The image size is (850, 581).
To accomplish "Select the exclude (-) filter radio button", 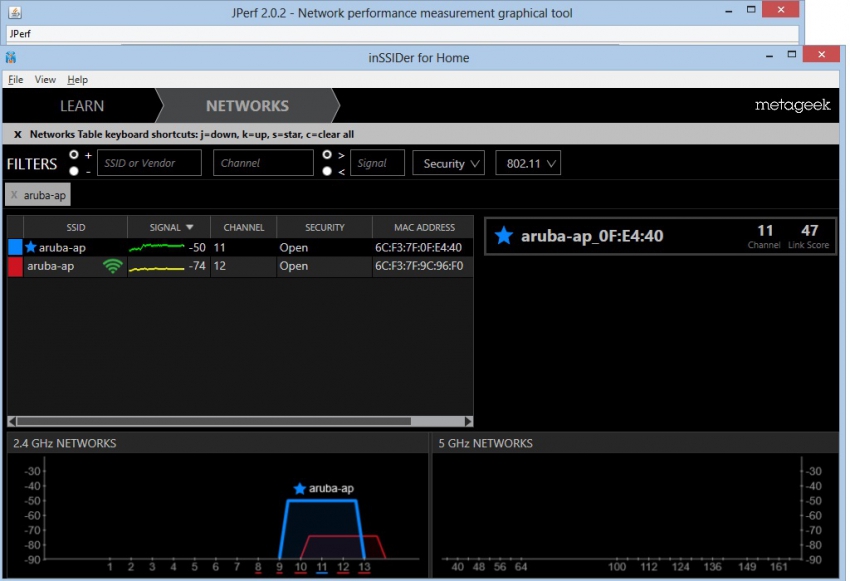I will [x=74, y=171].
